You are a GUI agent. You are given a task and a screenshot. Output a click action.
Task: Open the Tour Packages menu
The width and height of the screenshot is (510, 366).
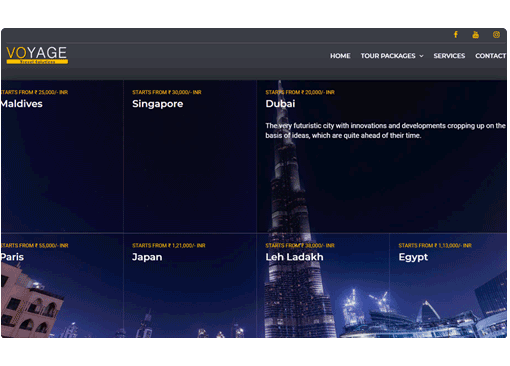(388, 56)
